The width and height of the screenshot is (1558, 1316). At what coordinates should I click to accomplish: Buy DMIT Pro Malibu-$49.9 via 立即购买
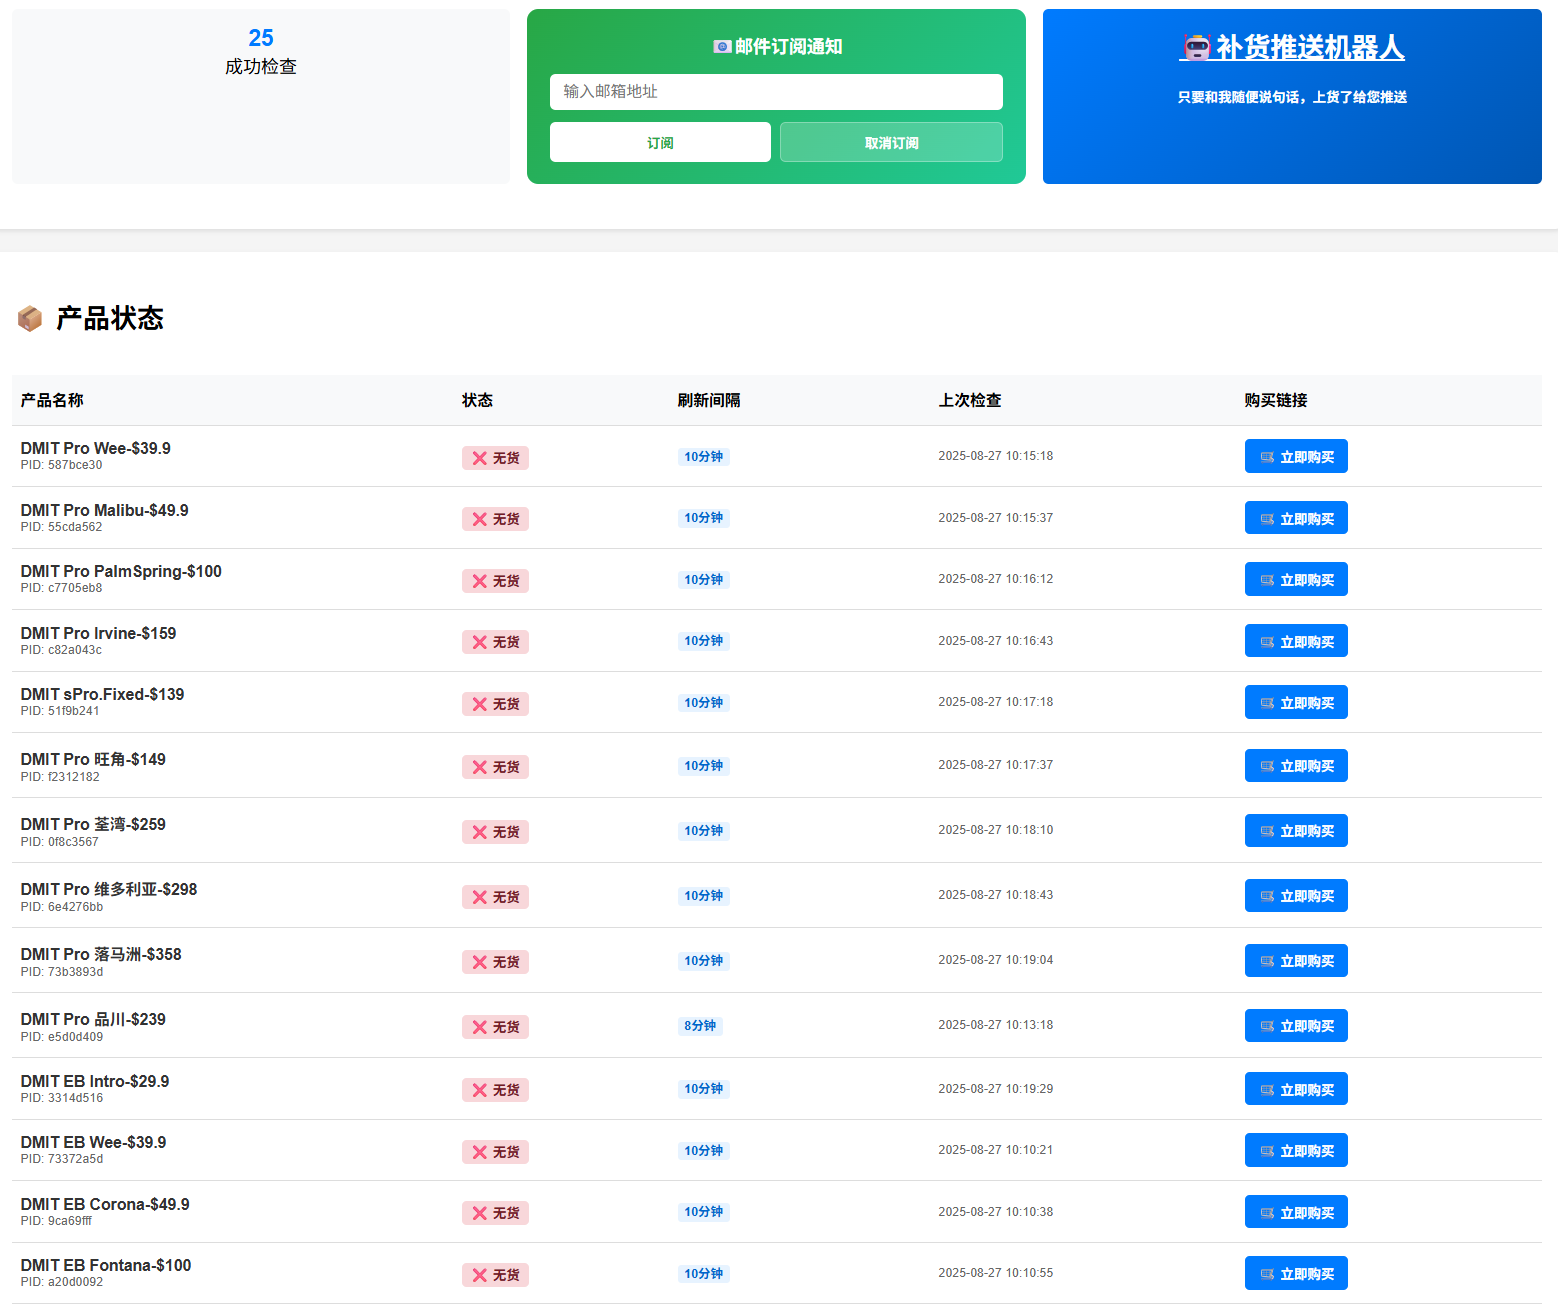click(x=1296, y=518)
